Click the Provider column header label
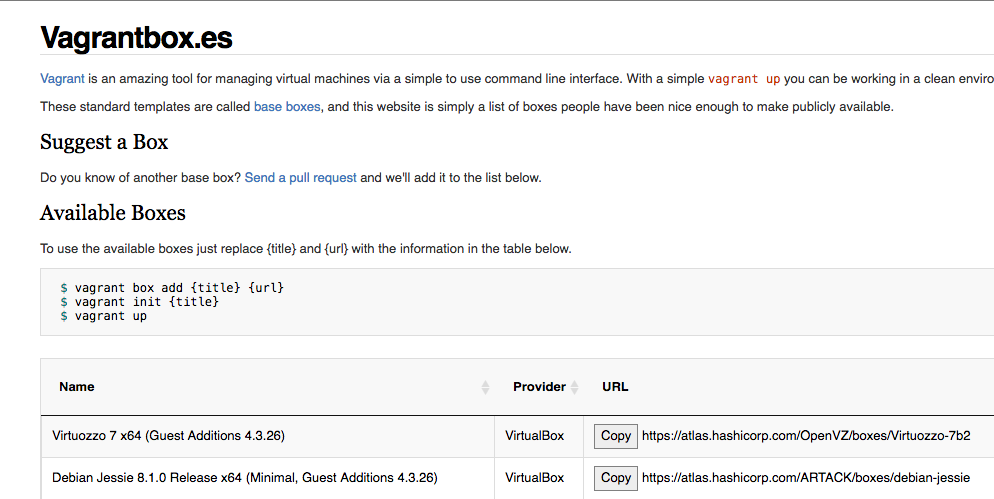This screenshot has height=499, width=994. [539, 387]
